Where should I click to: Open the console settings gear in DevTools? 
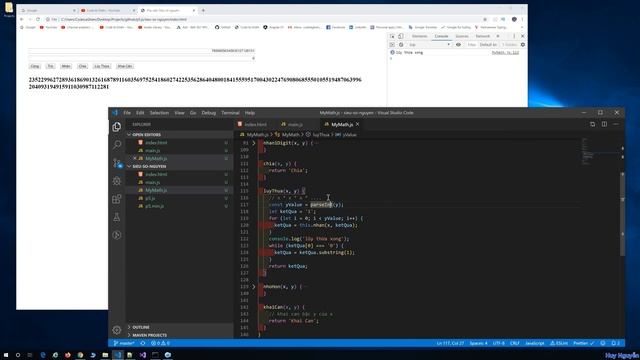coord(522,44)
